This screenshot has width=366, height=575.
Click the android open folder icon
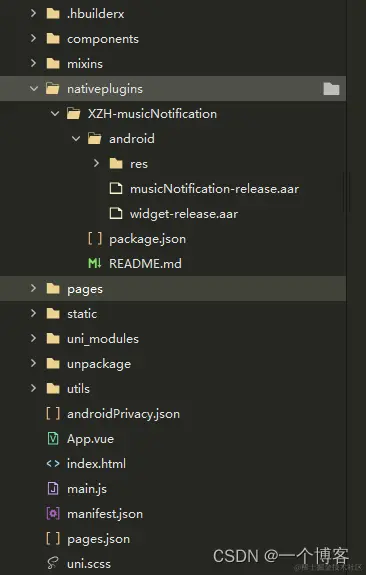95,139
